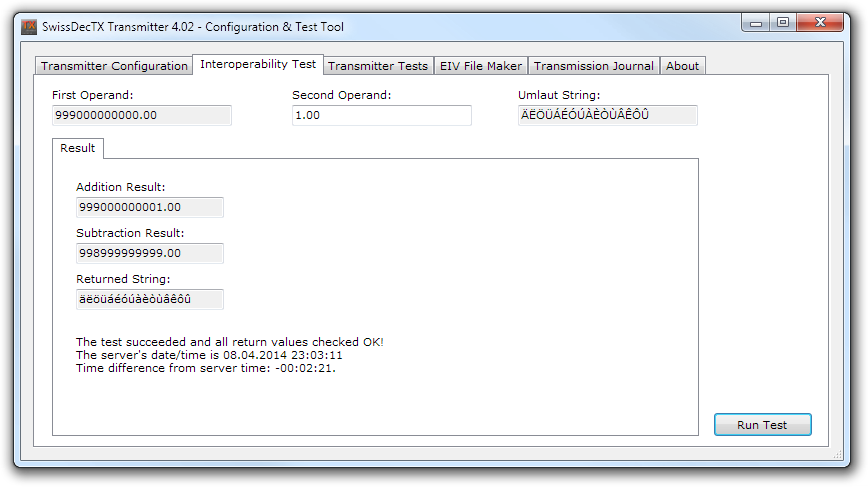
Task: Minimize the SwissDecTX window
Action: 757,22
